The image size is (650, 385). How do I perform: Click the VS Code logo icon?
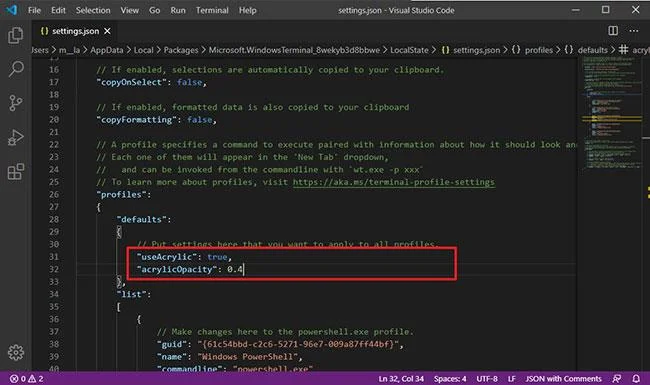(x=12, y=10)
